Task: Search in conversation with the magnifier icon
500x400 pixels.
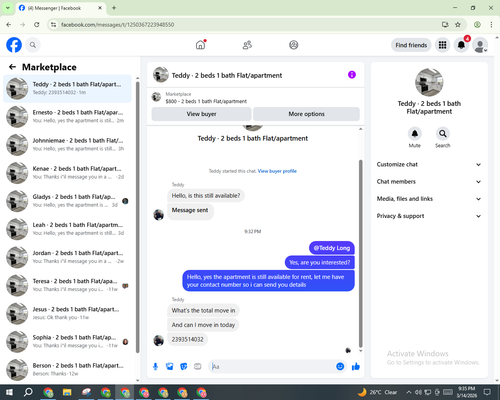Action: click(443, 134)
